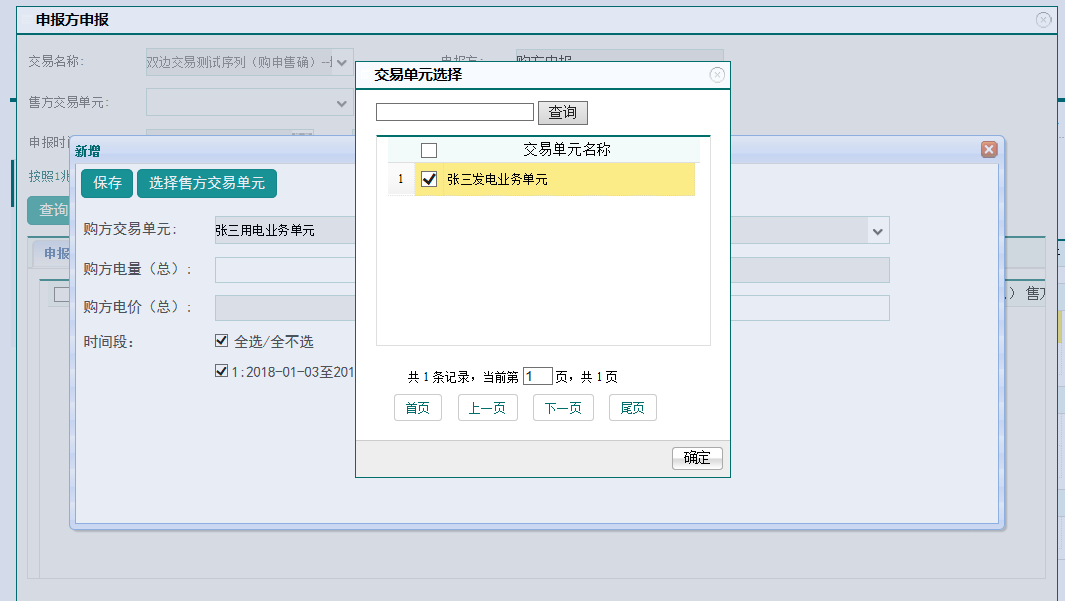The height and width of the screenshot is (601, 1065).
Task: Click 查询 in the 交易单元选择 dialog
Action: point(562,112)
